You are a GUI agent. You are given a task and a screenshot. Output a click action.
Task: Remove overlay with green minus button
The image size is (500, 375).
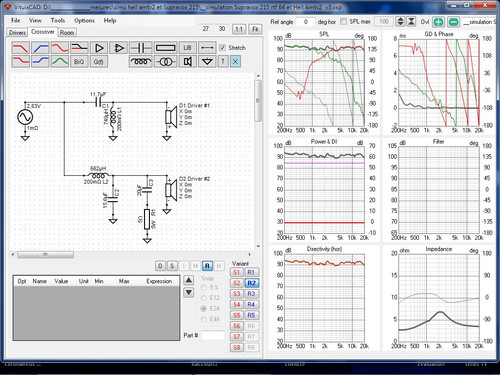pyautogui.click(x=453, y=22)
